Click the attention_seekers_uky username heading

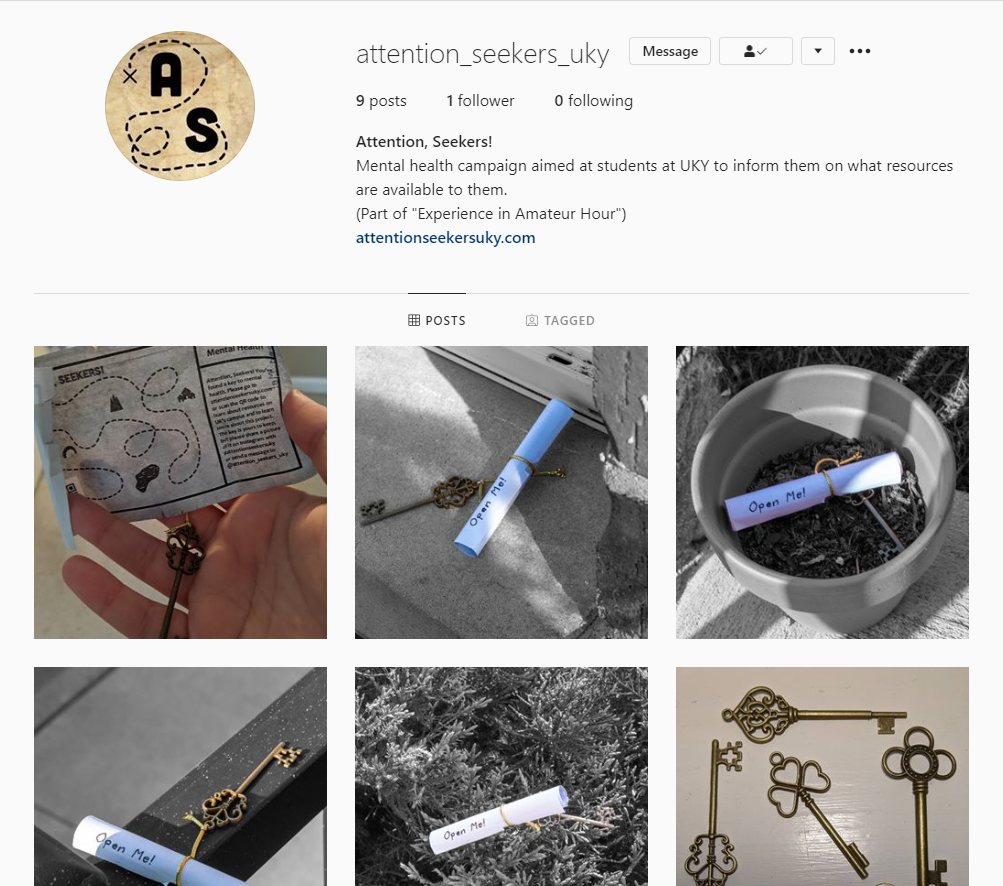(482, 54)
